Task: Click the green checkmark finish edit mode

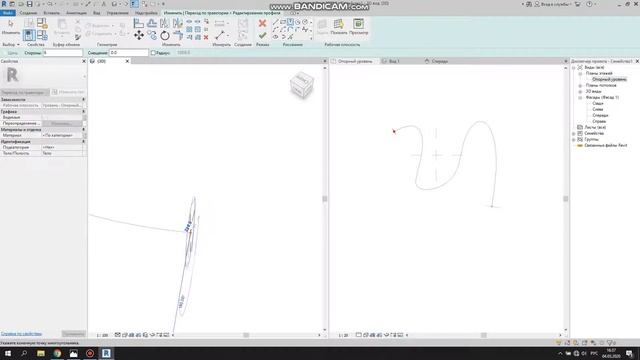Action: point(262,36)
